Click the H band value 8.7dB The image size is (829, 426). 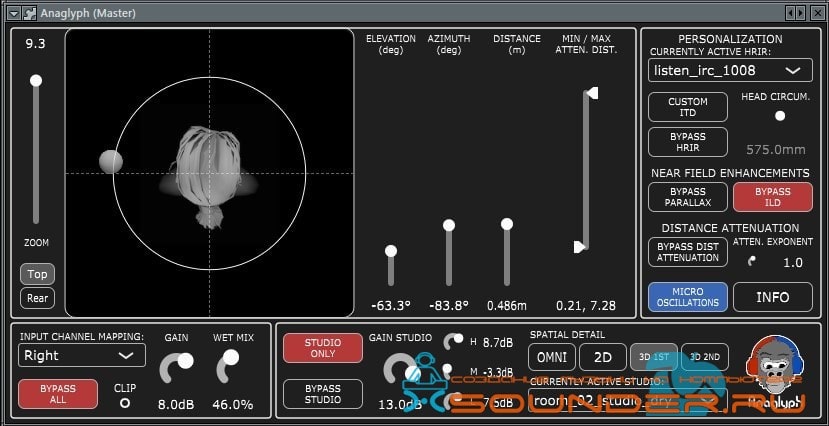coord(498,342)
